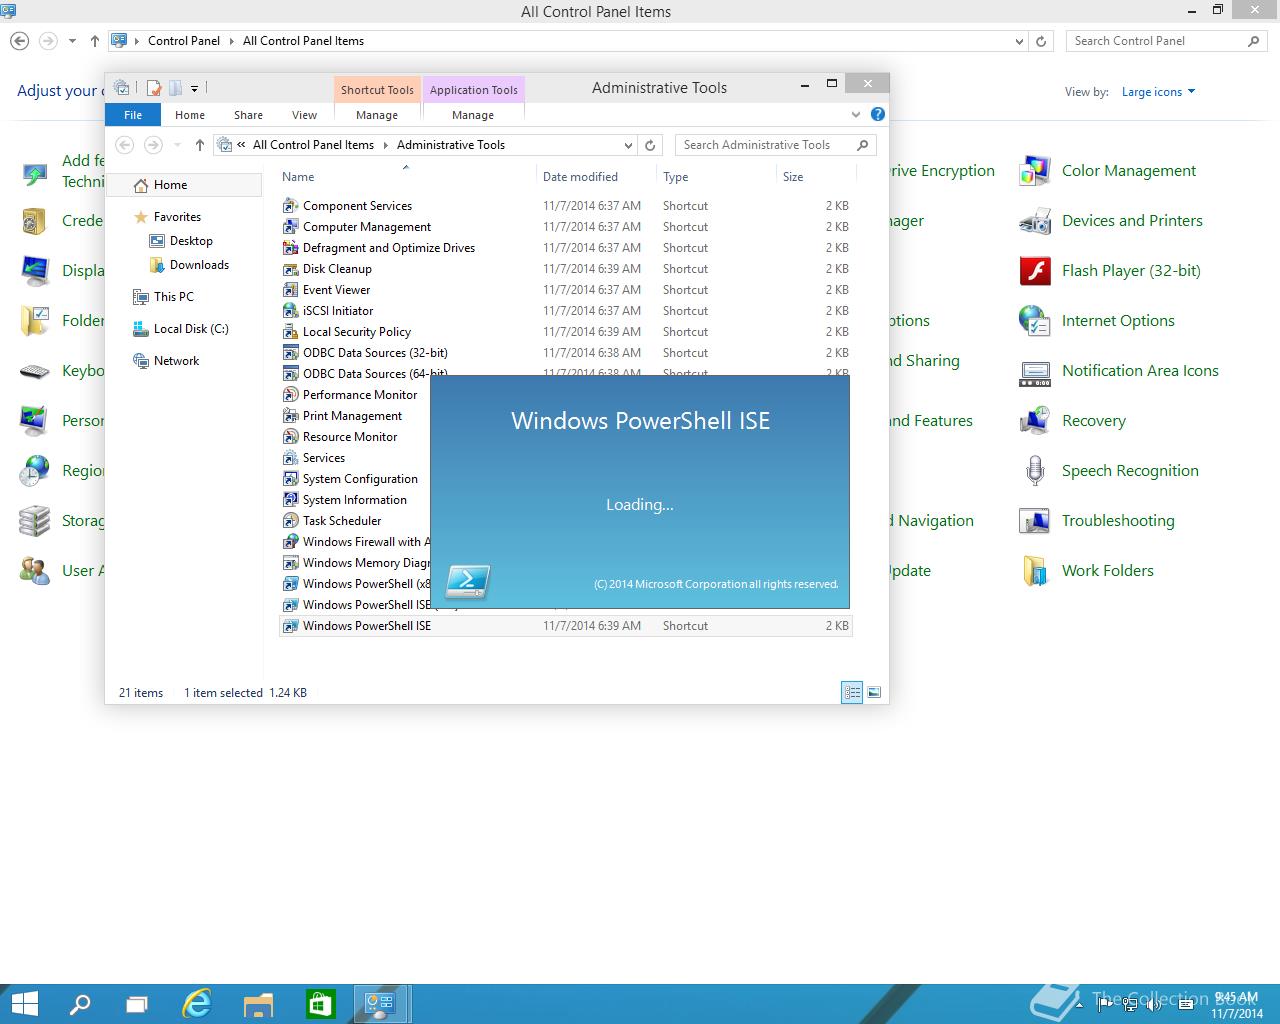The image size is (1280, 1024).
Task: Expand the Administrative Tools ribbon chevron
Action: pyautogui.click(x=856, y=115)
